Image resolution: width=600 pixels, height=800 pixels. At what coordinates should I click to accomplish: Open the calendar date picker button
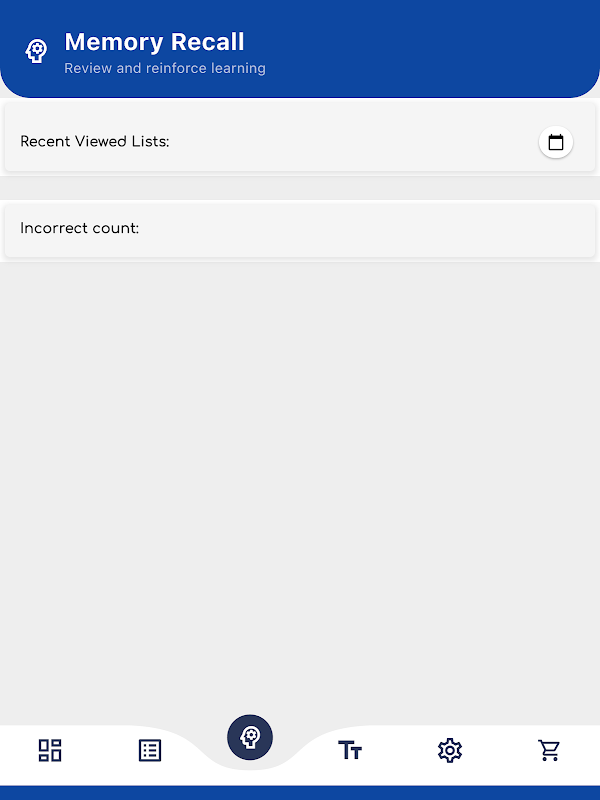tap(556, 142)
